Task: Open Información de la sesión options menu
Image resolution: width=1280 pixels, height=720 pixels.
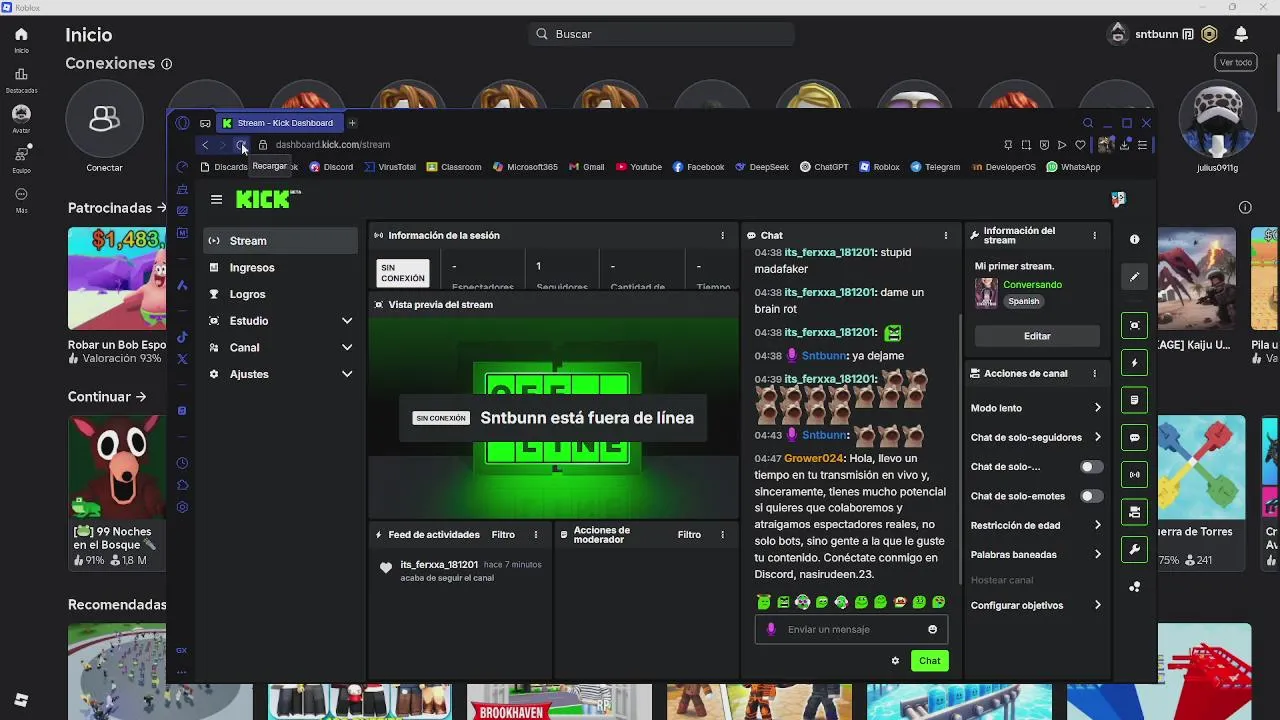Action: click(x=722, y=235)
